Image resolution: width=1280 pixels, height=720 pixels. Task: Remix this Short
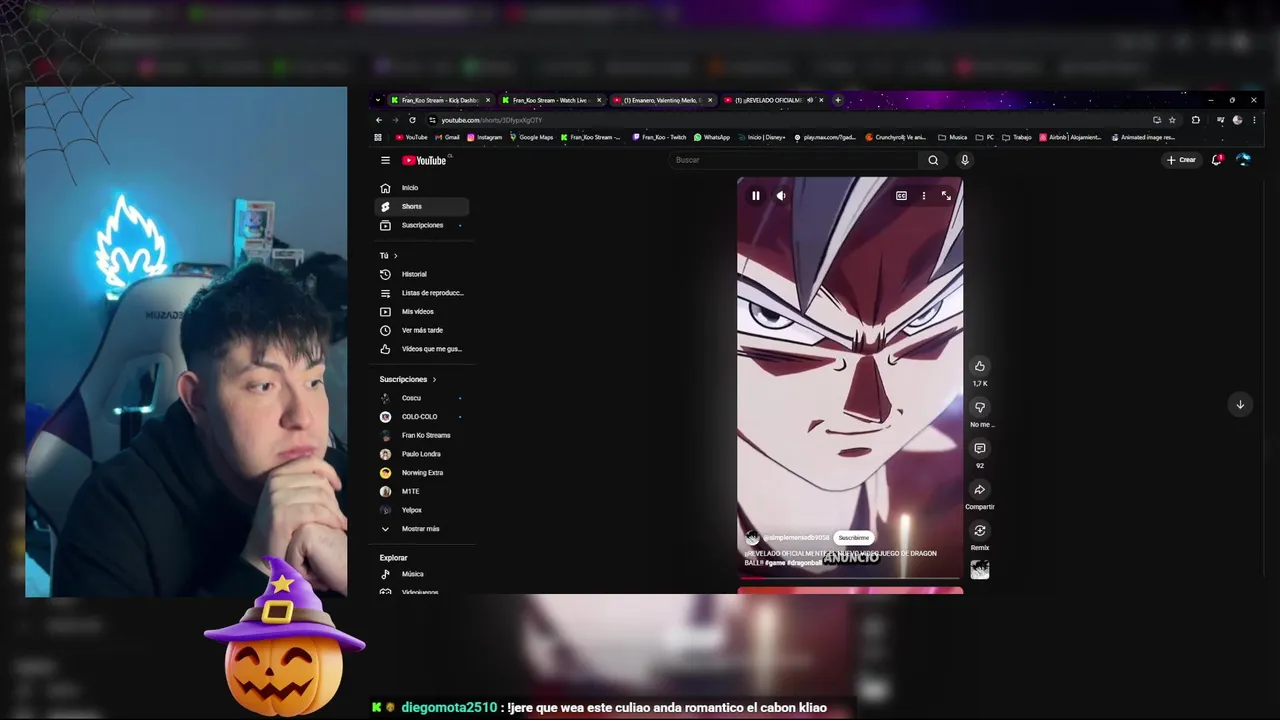(980, 530)
